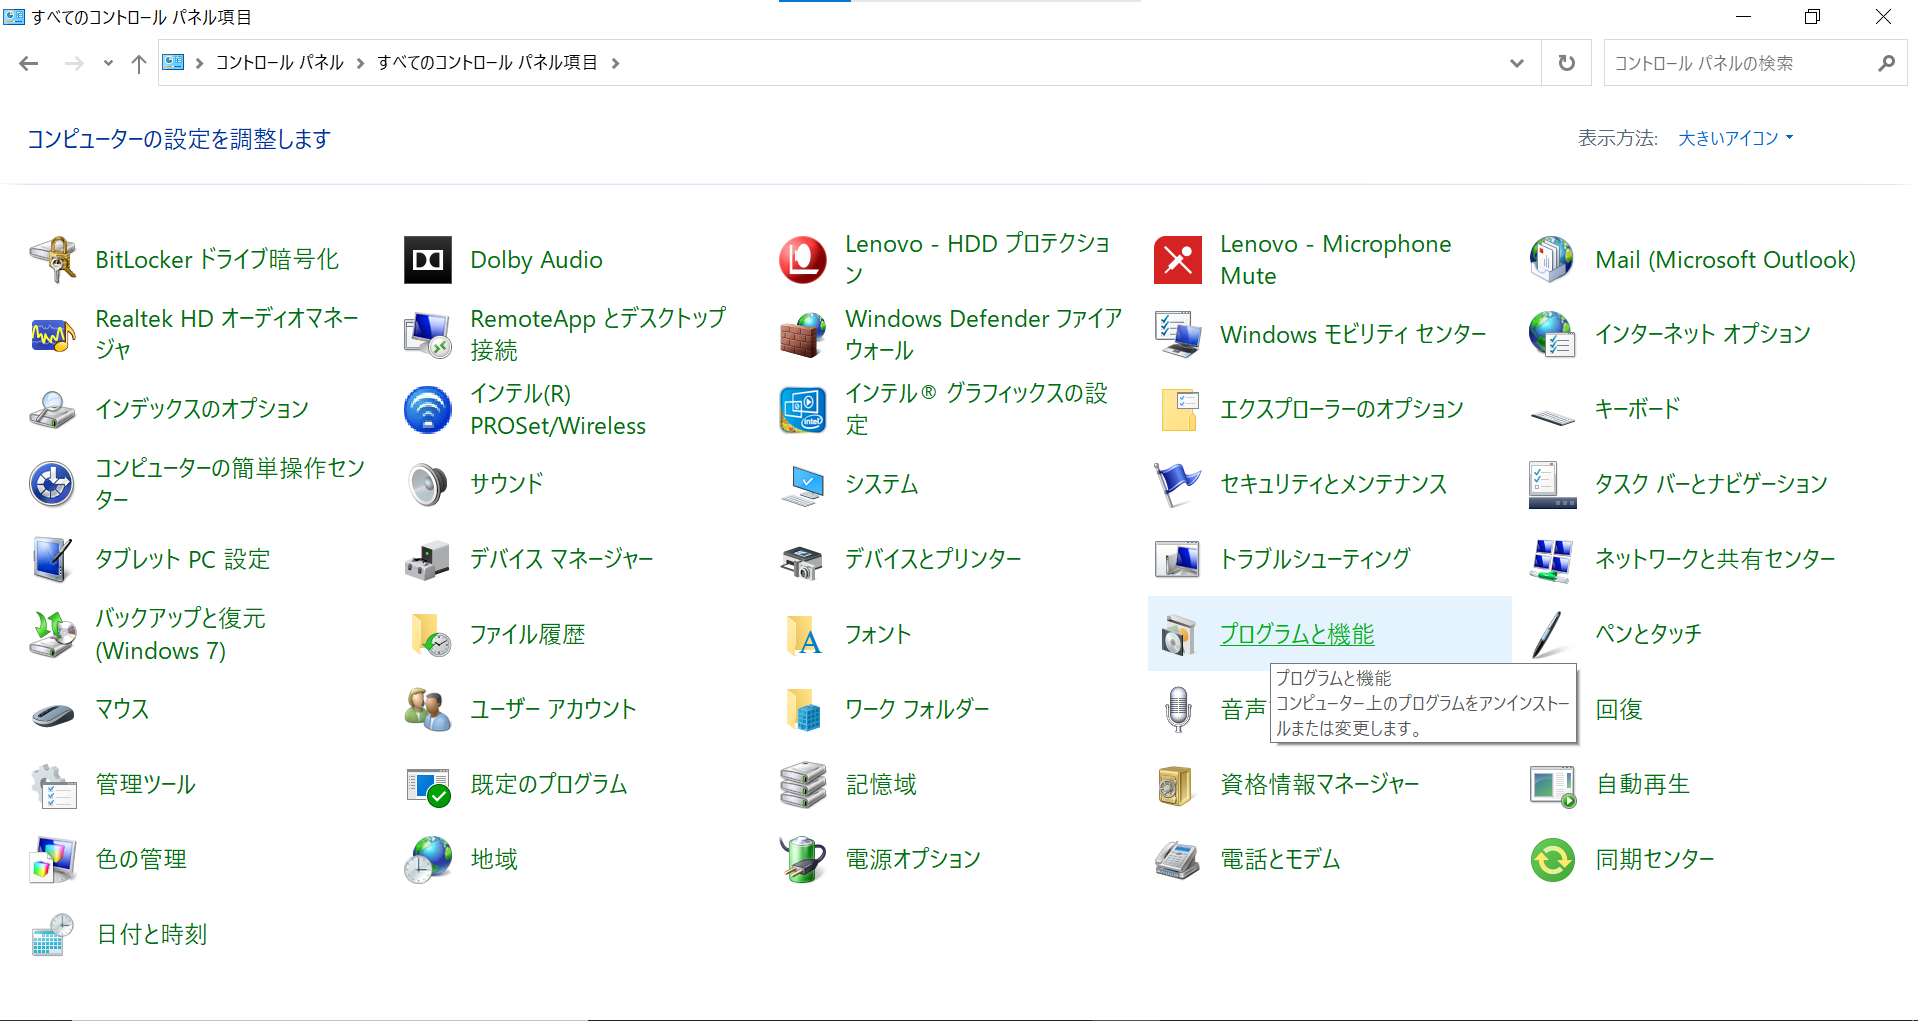
Task: Open Color Management icon
Action: (53, 860)
